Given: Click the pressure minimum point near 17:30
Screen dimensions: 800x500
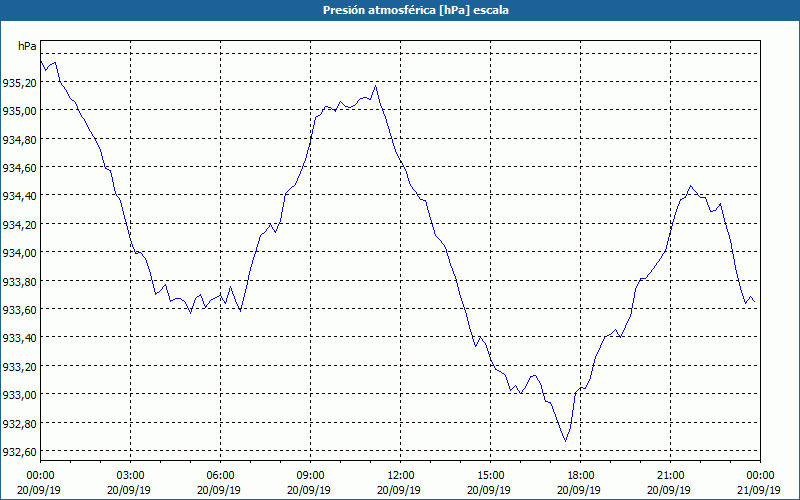Looking at the screenshot, I should pyautogui.click(x=565, y=441).
